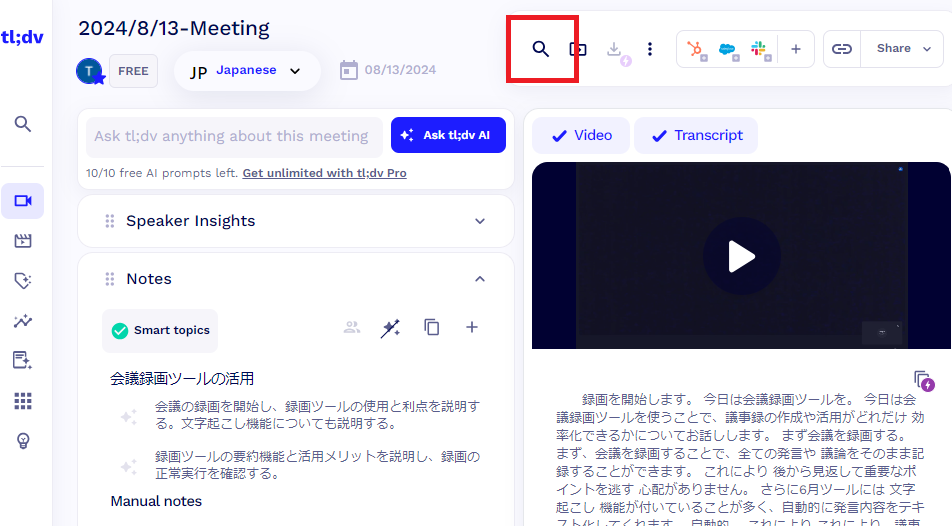Viewport: 952px width, 526px height.
Task: Open Get unlimited with tl;dv Pro link
Action: click(x=324, y=173)
